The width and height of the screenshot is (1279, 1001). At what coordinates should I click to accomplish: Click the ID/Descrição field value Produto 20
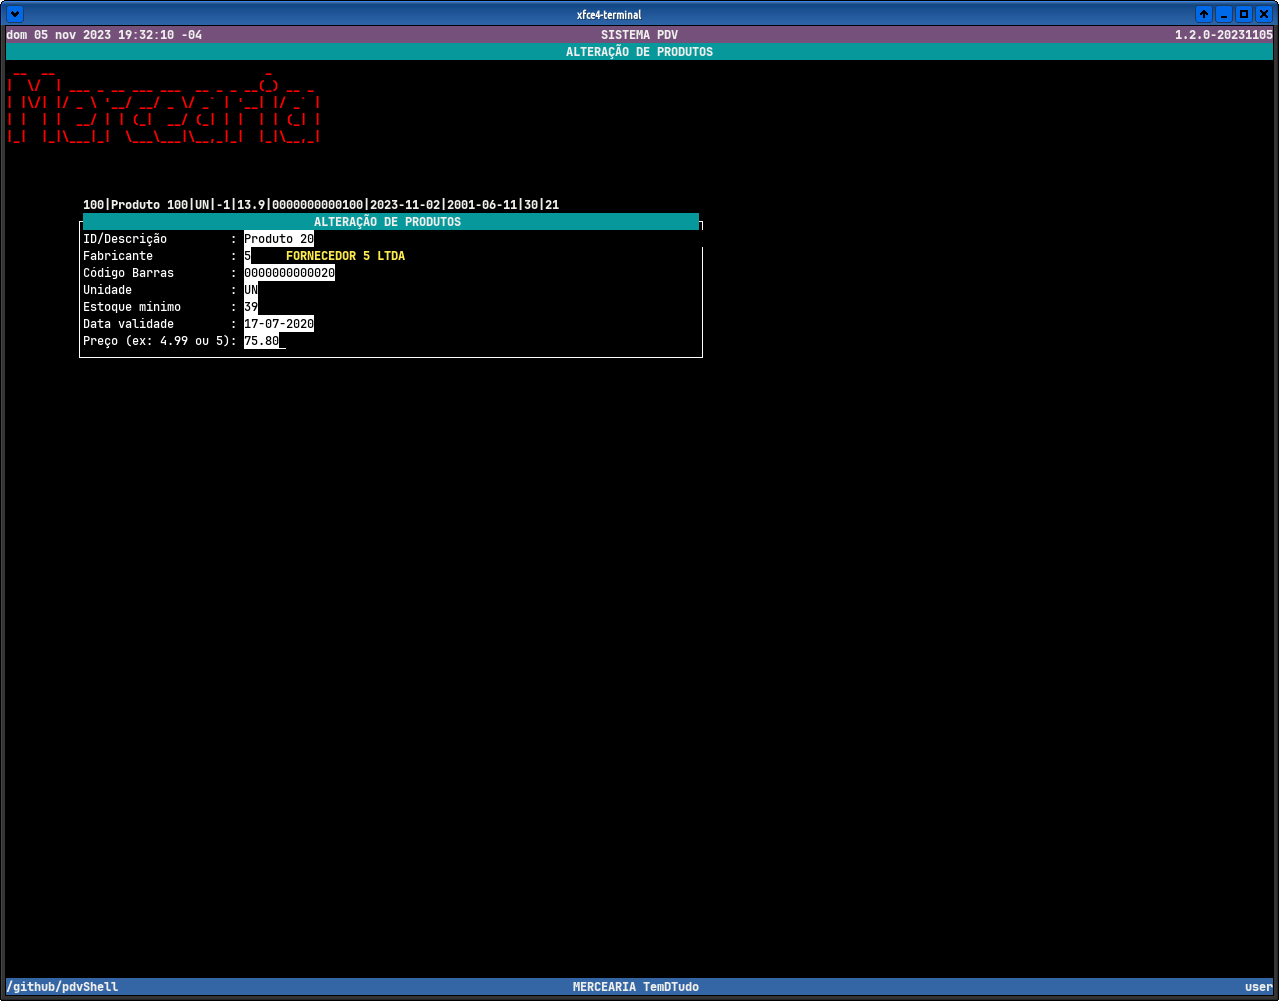[x=279, y=239]
